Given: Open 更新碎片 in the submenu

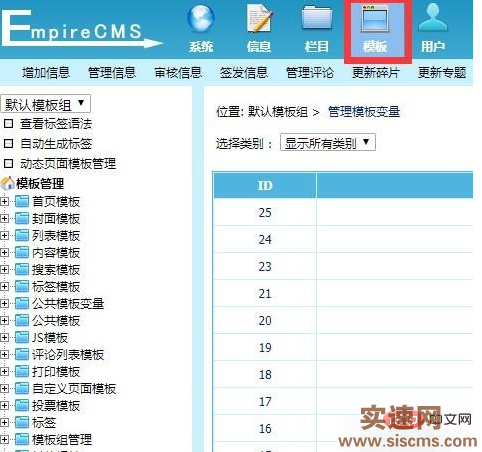Looking at the screenshot, I should (376, 72).
